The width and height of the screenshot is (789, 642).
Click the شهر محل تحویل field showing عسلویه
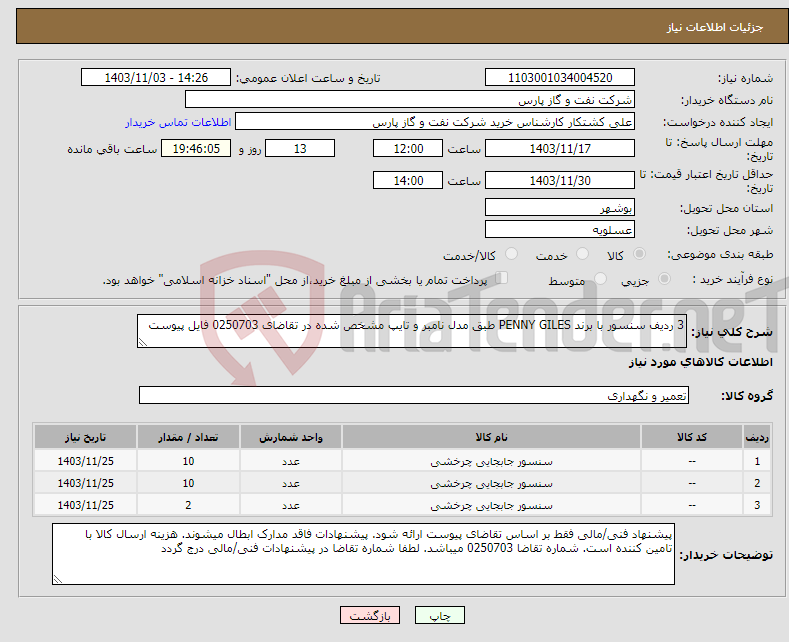pyautogui.click(x=559, y=229)
